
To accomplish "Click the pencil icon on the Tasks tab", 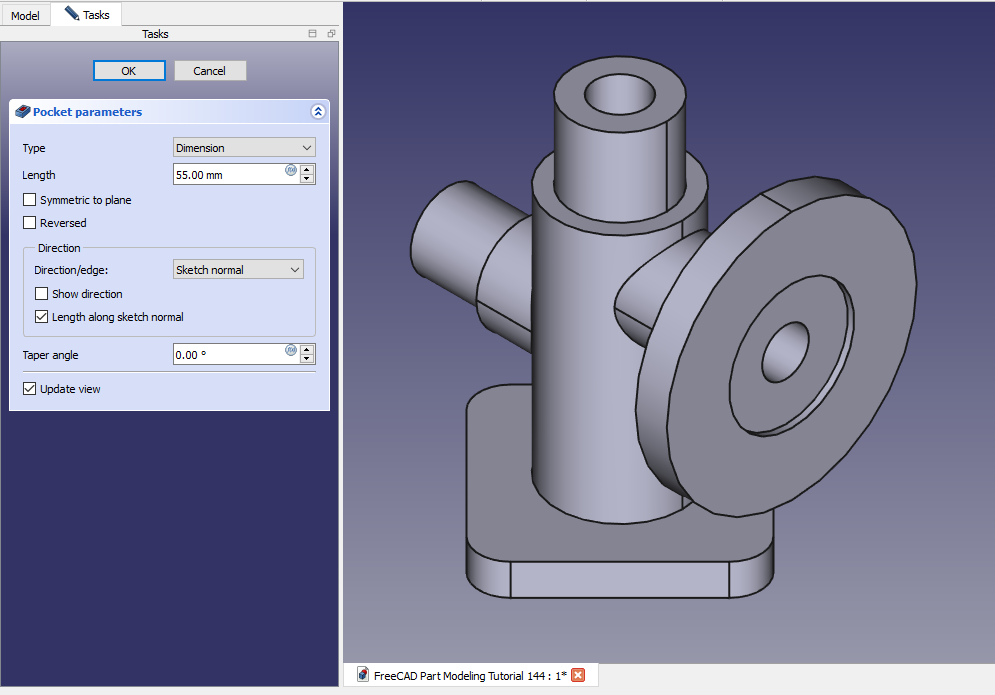I will click(x=71, y=14).
